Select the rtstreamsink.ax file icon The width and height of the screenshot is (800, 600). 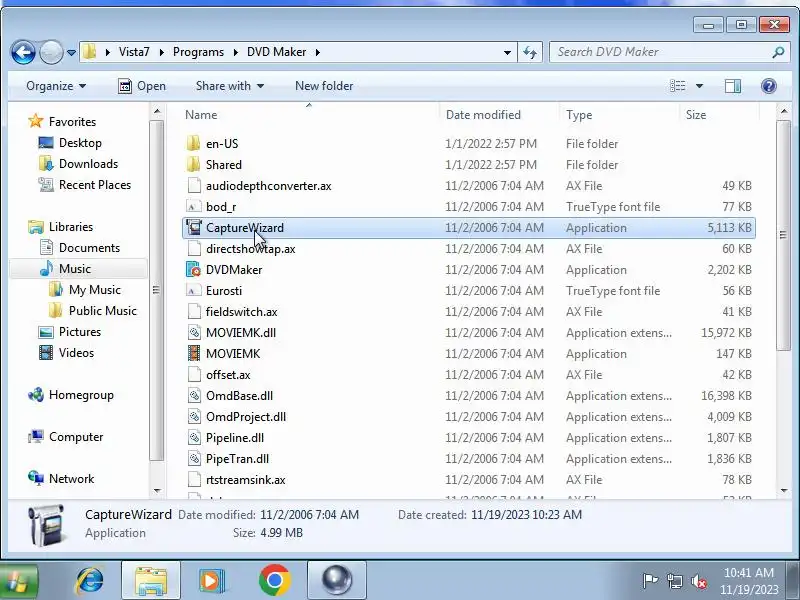(194, 479)
